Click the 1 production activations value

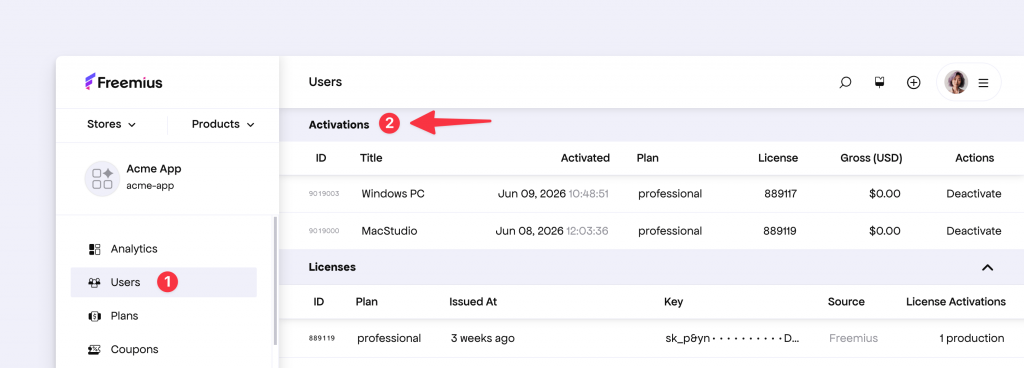coord(972,339)
